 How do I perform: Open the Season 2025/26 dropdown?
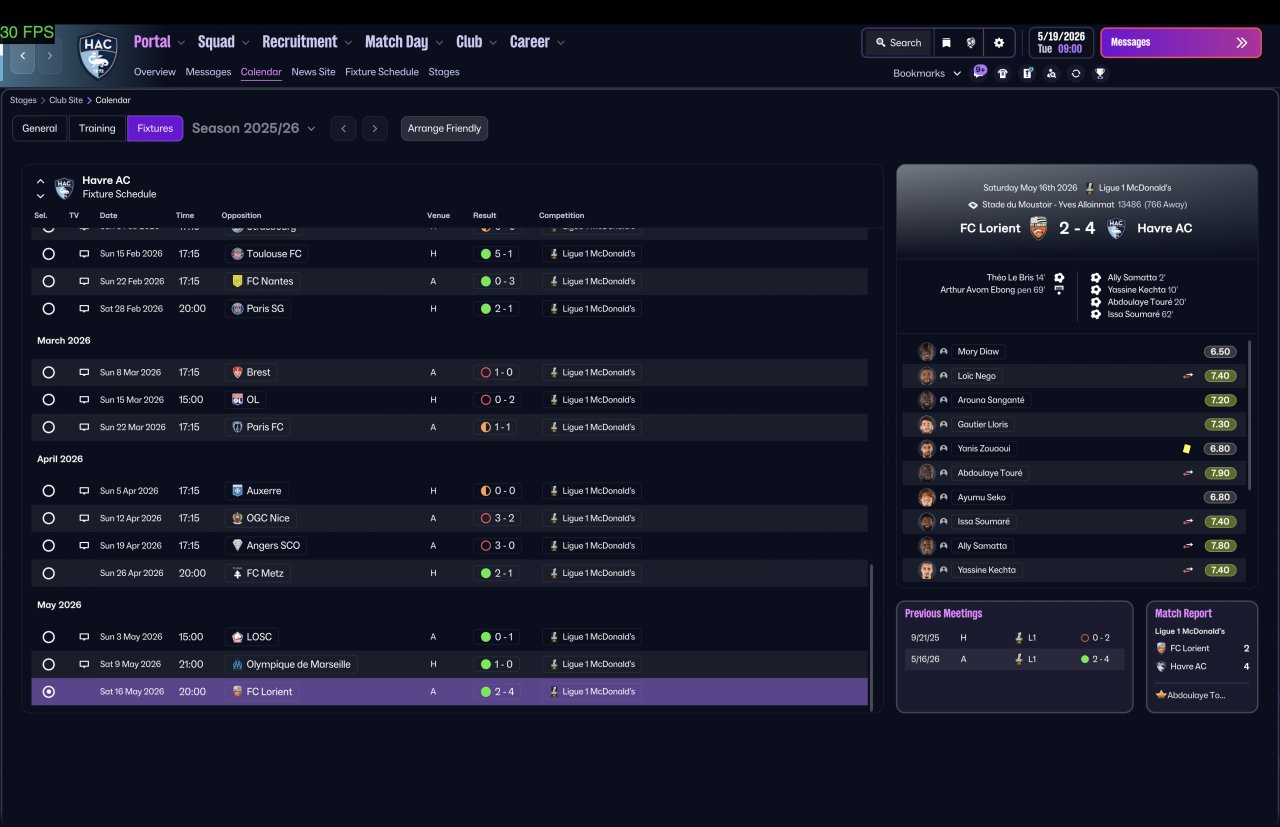click(254, 128)
